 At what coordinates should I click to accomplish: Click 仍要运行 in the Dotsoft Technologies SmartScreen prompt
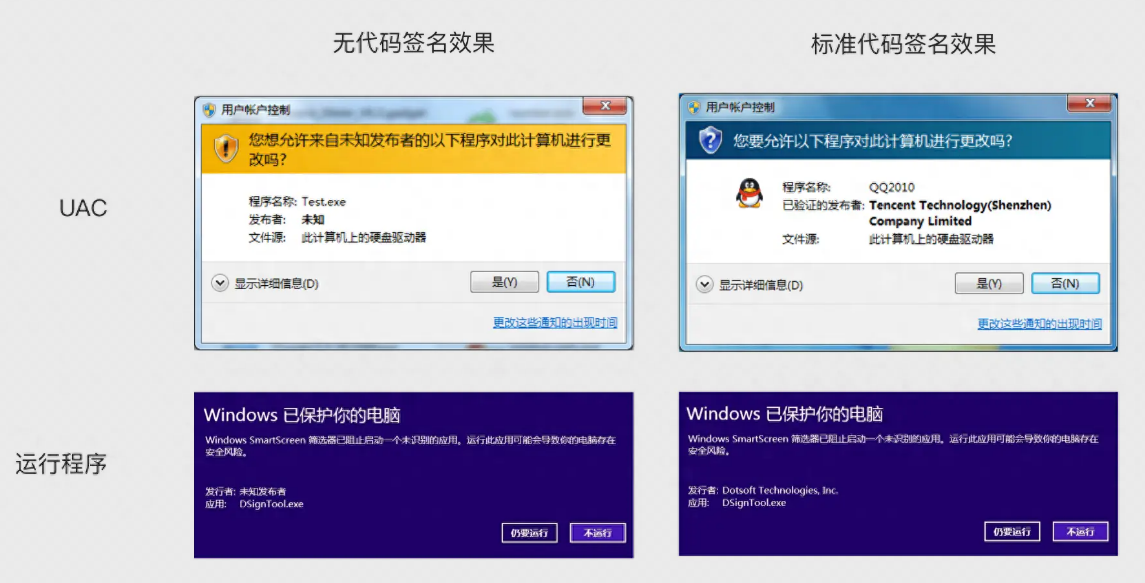point(1012,532)
